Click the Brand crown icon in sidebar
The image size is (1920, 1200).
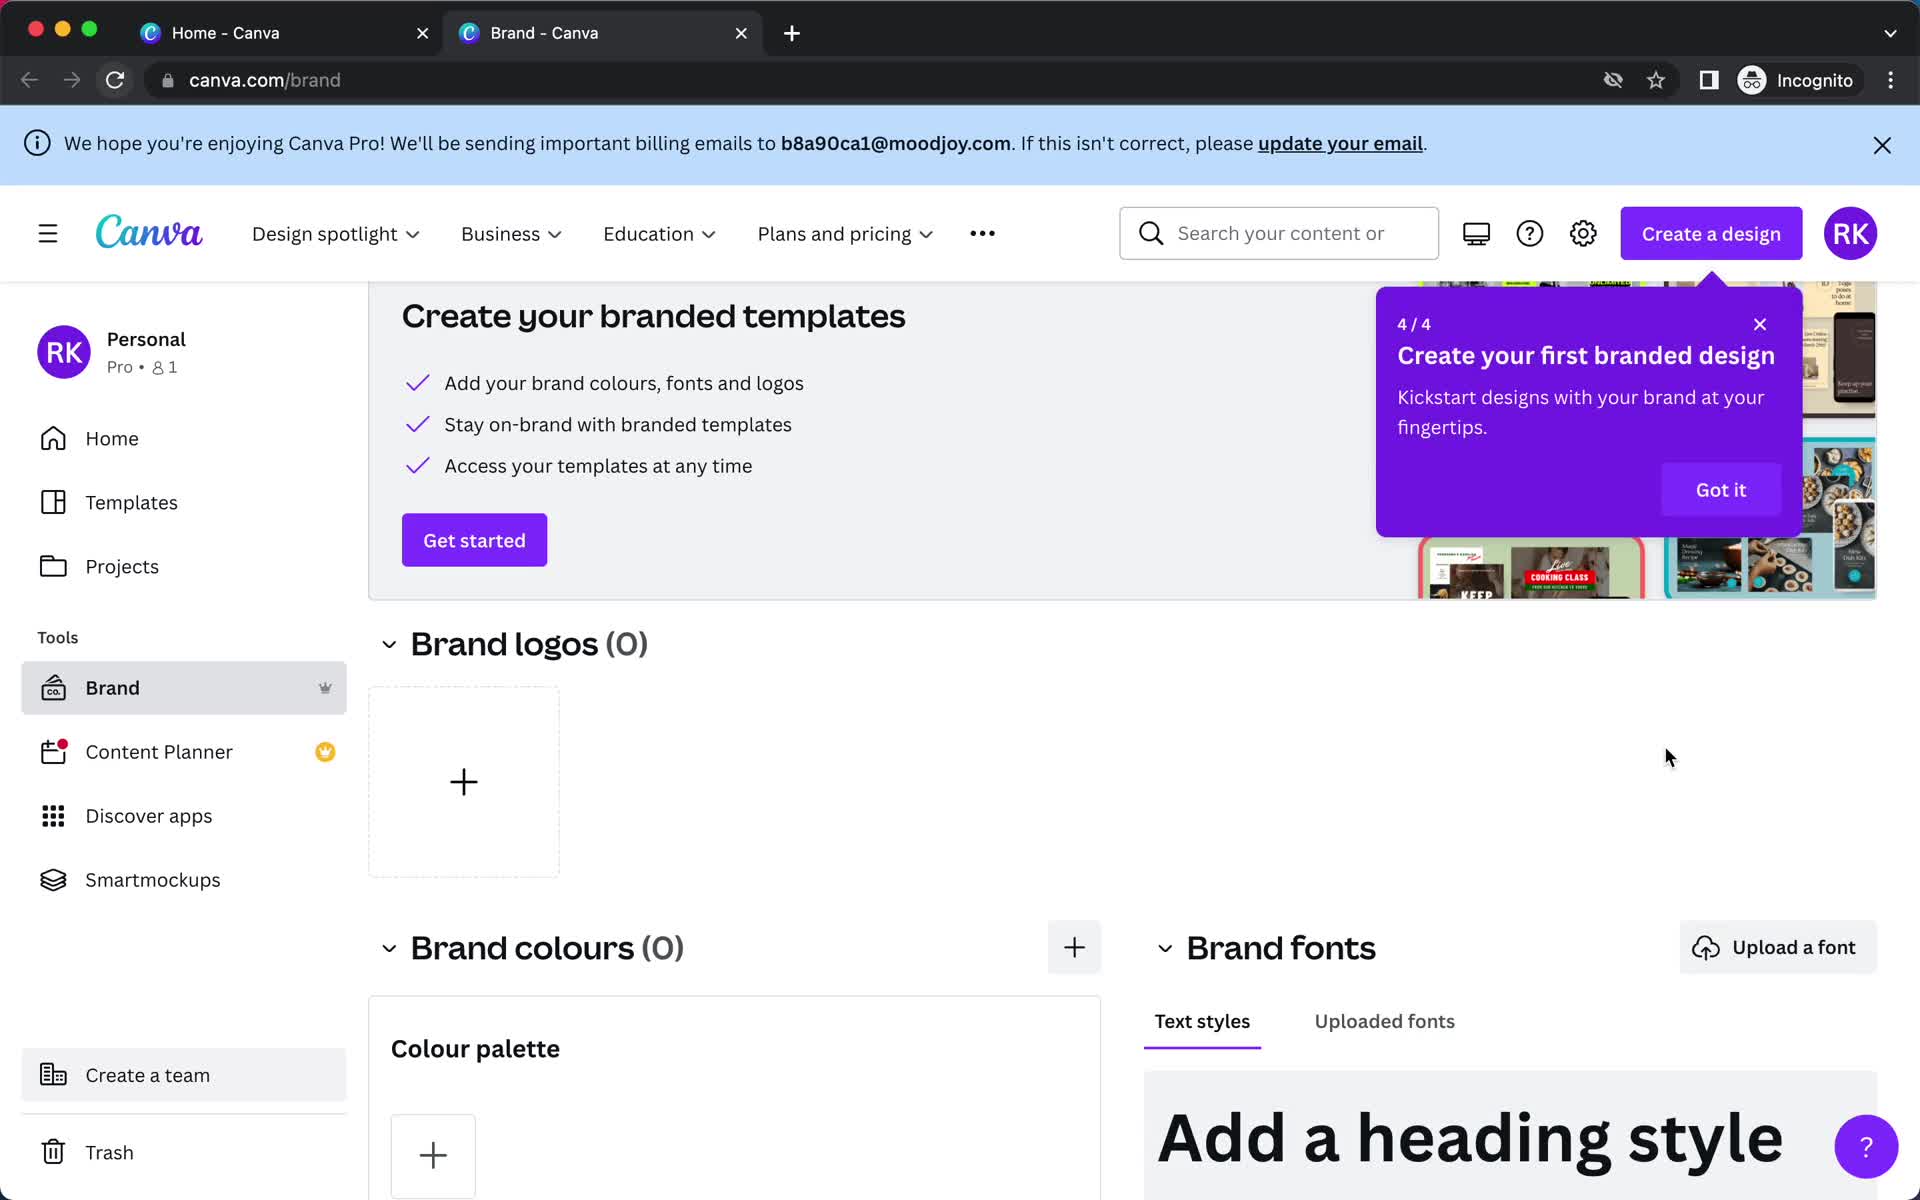coord(325,688)
